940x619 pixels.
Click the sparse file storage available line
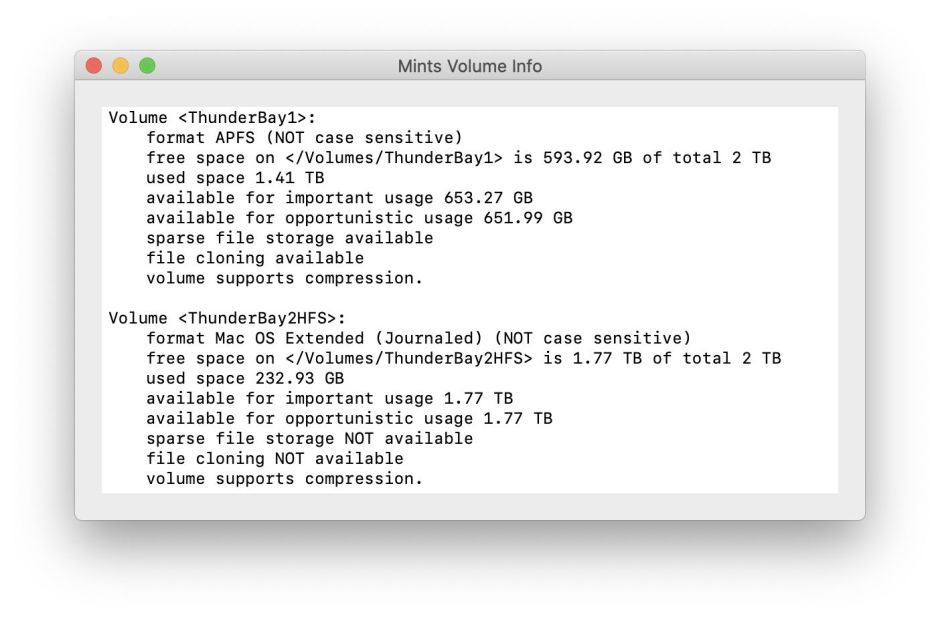(289, 238)
